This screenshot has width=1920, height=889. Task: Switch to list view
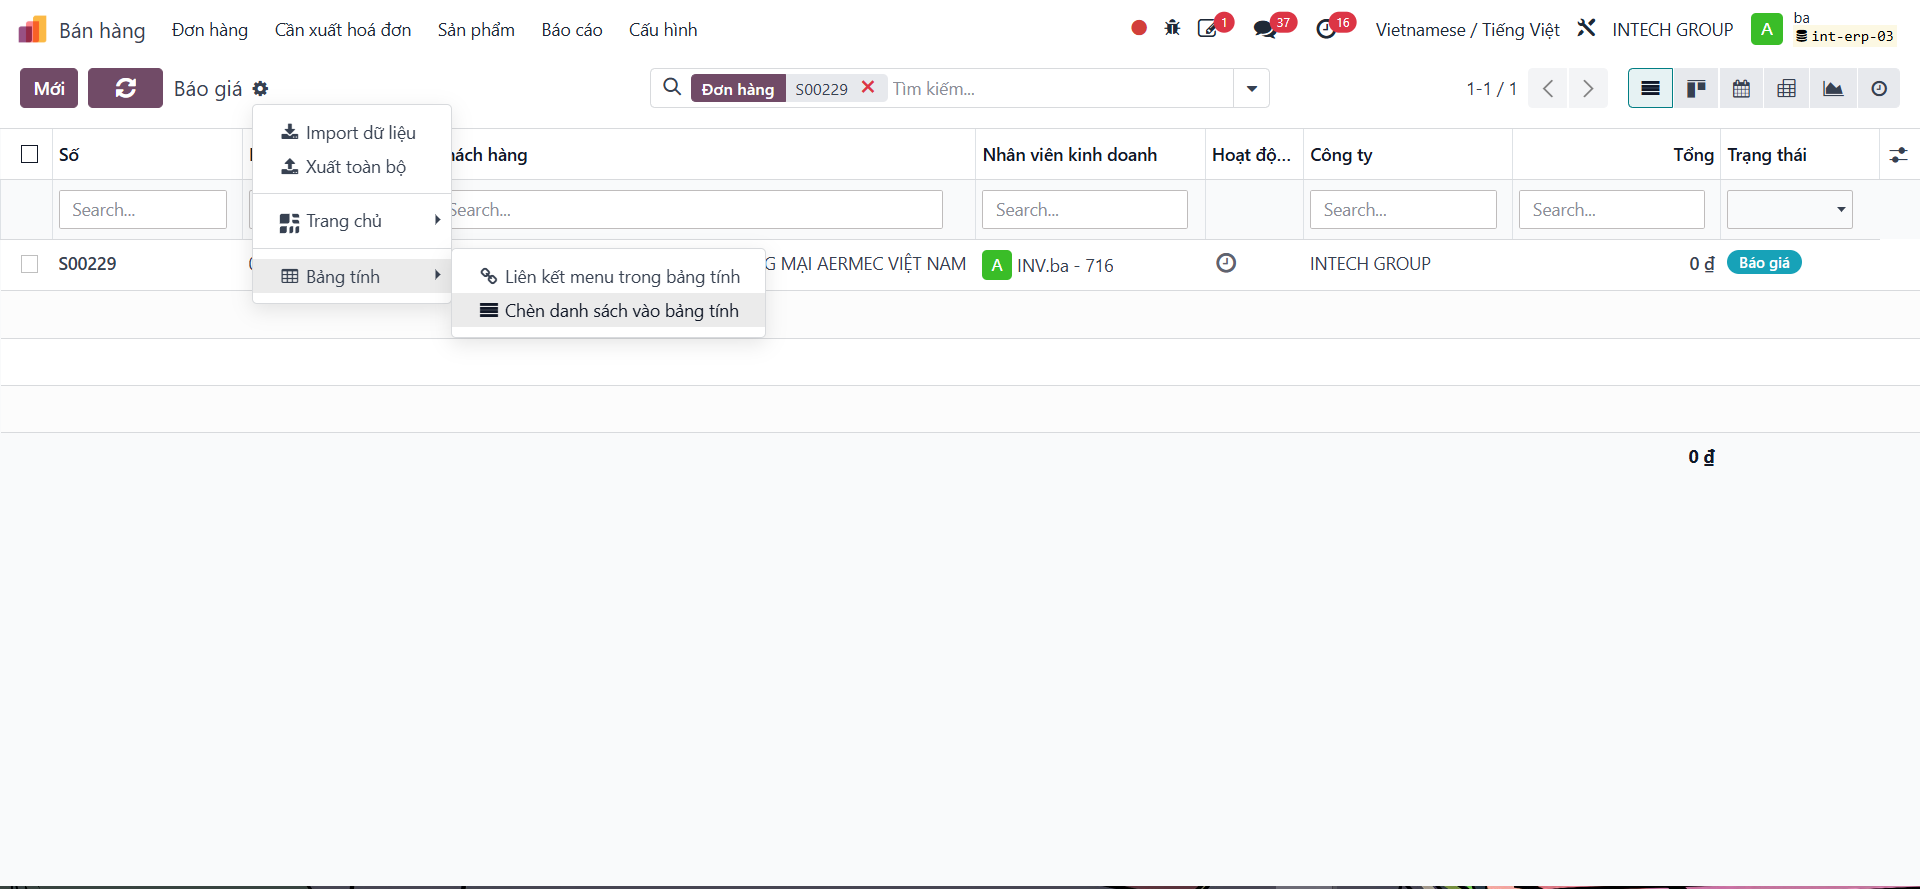click(1650, 88)
